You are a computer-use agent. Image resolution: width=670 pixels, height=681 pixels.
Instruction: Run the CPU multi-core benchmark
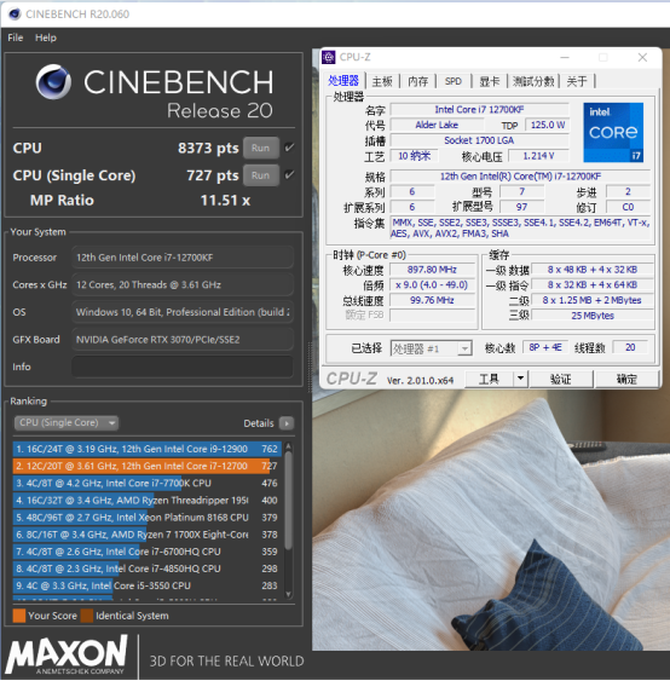point(260,148)
